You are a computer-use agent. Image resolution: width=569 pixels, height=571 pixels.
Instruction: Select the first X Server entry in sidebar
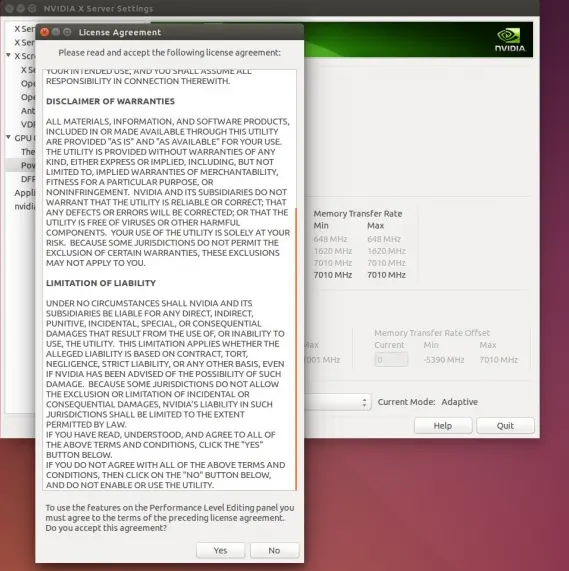click(x=24, y=29)
